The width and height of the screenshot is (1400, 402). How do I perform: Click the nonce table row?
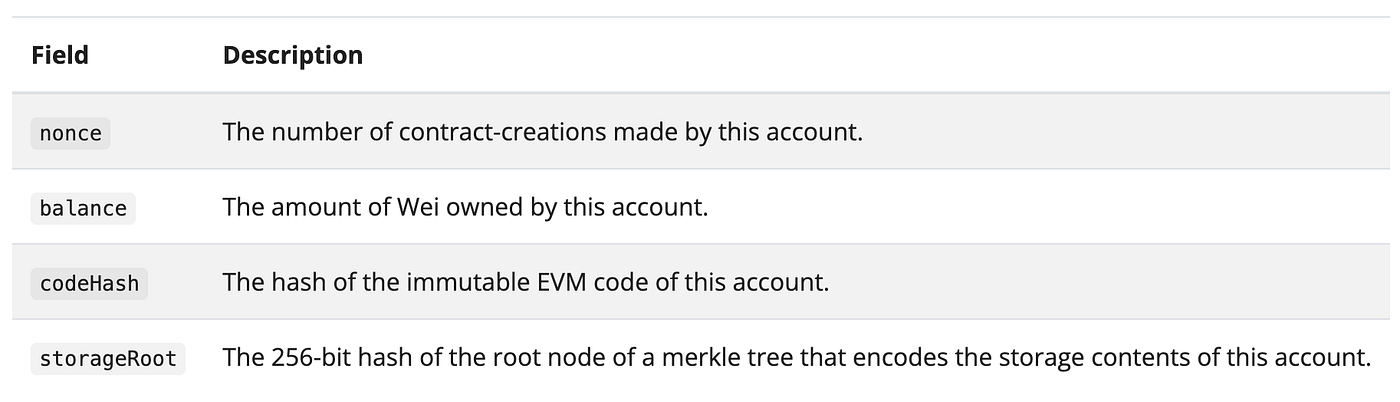1100,132
